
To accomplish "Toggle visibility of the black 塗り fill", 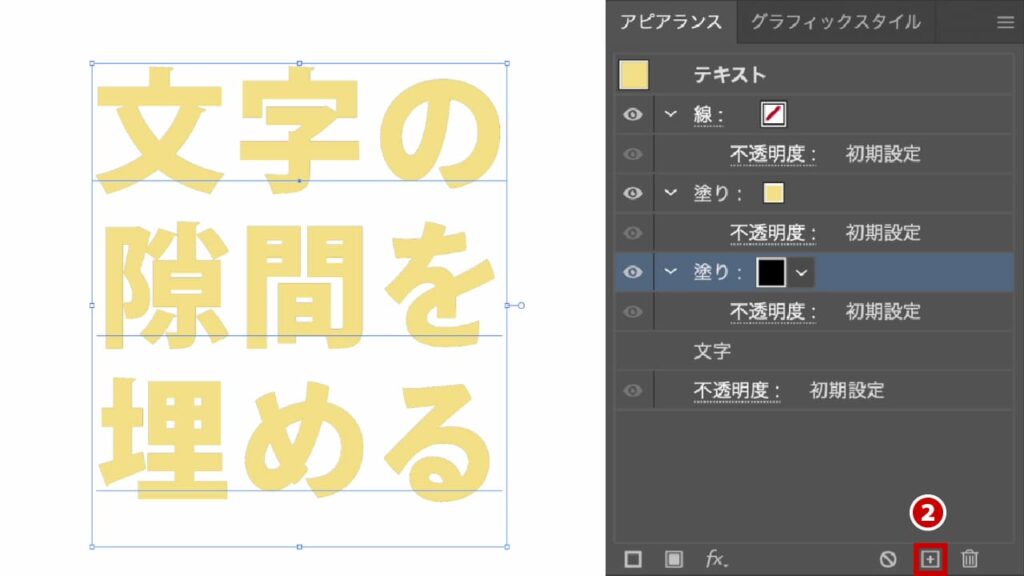I will click(x=632, y=272).
